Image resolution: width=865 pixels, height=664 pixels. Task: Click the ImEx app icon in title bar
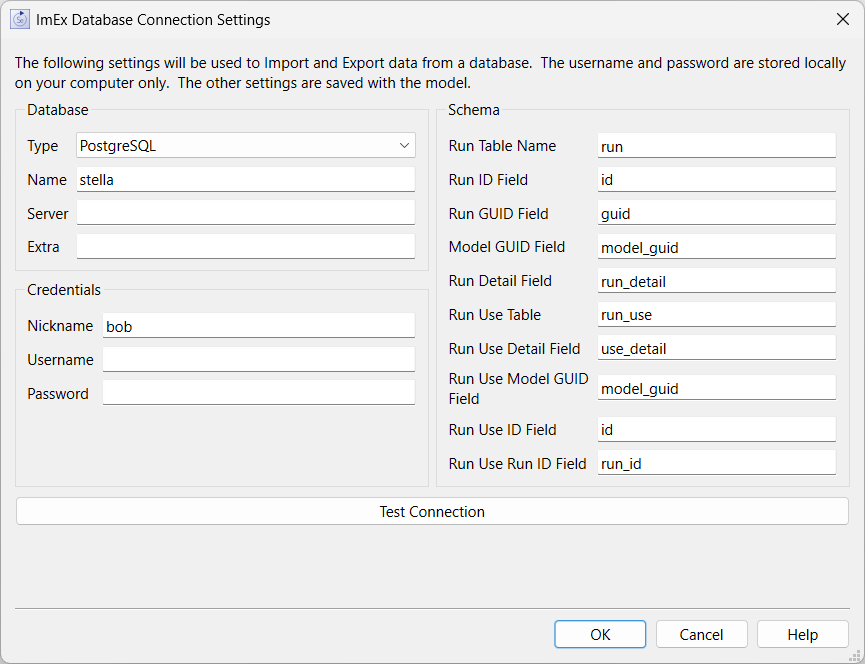coord(20,19)
